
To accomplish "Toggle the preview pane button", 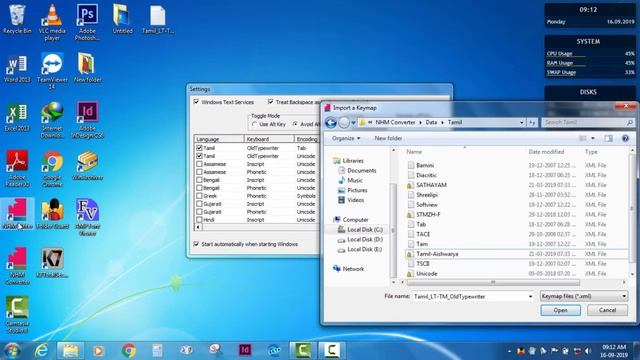I will 609,138.
